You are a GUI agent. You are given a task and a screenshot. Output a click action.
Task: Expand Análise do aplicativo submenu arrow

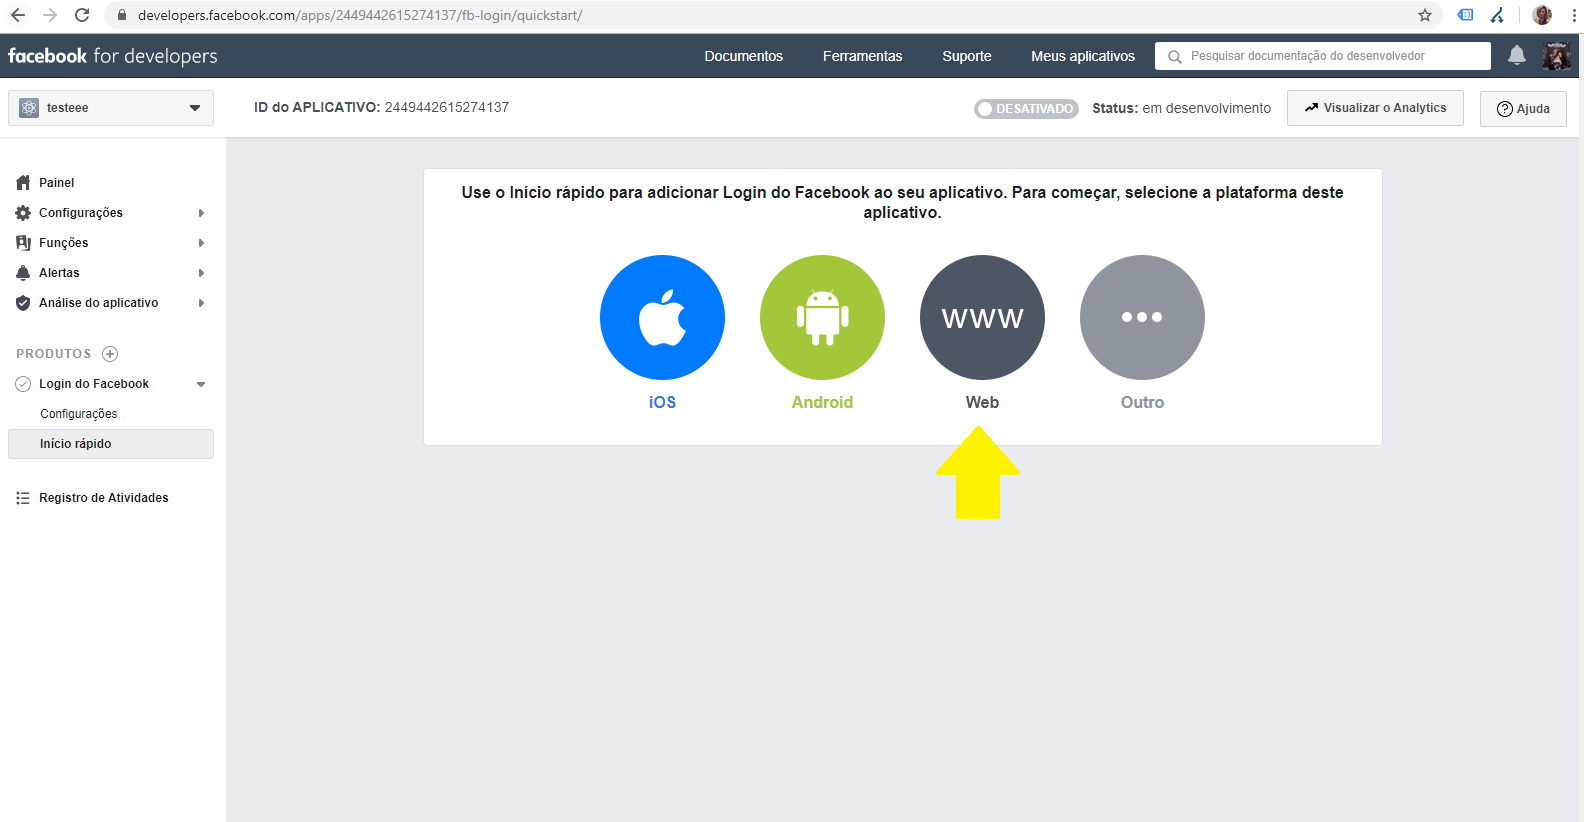201,303
